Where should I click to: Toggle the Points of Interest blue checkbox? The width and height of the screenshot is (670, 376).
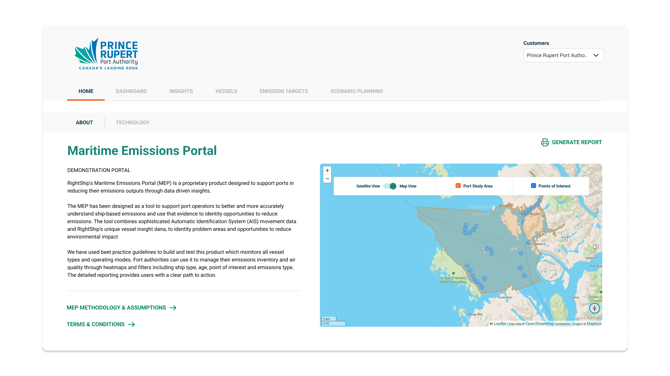(533, 186)
